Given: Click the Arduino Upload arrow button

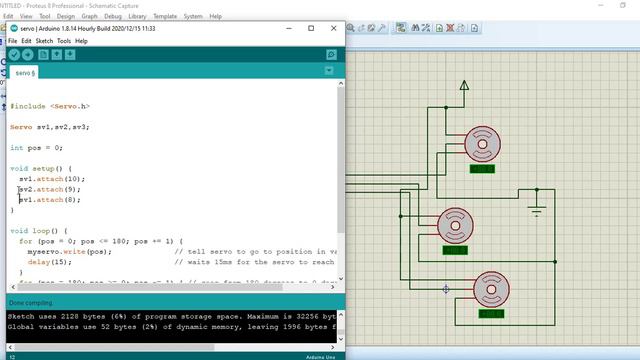Looking at the screenshot, I should pos(28,54).
